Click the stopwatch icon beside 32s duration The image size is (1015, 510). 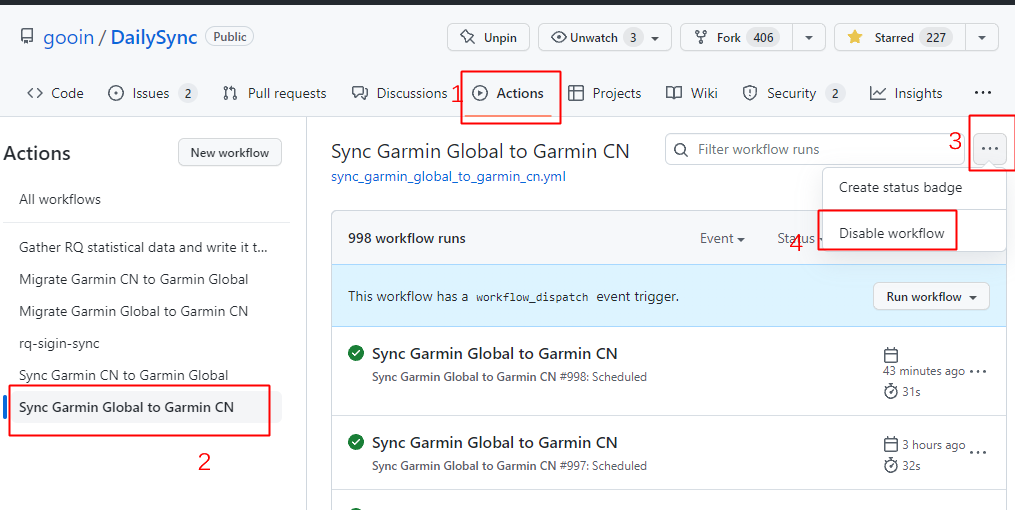click(x=891, y=465)
